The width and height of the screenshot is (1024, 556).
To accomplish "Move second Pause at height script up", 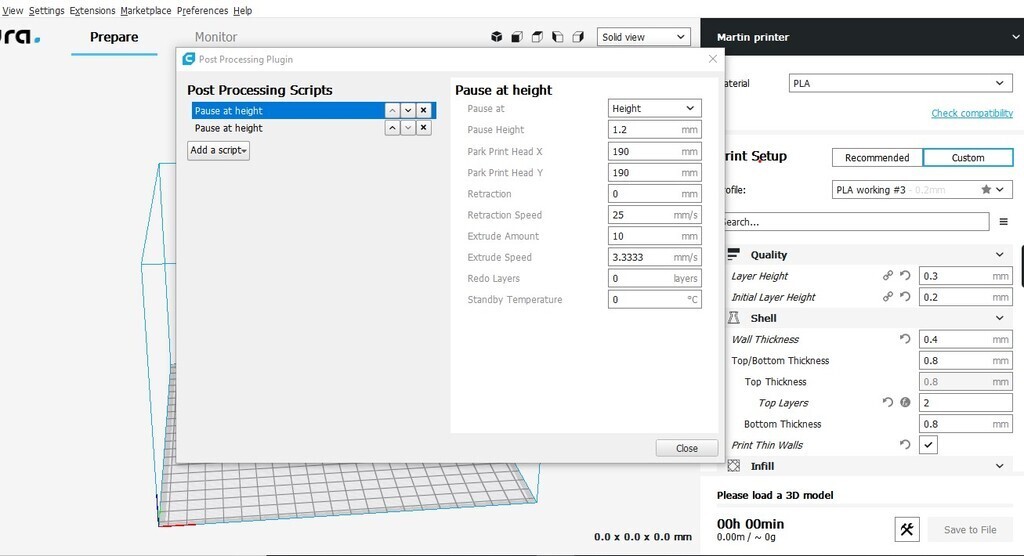I will pos(392,127).
